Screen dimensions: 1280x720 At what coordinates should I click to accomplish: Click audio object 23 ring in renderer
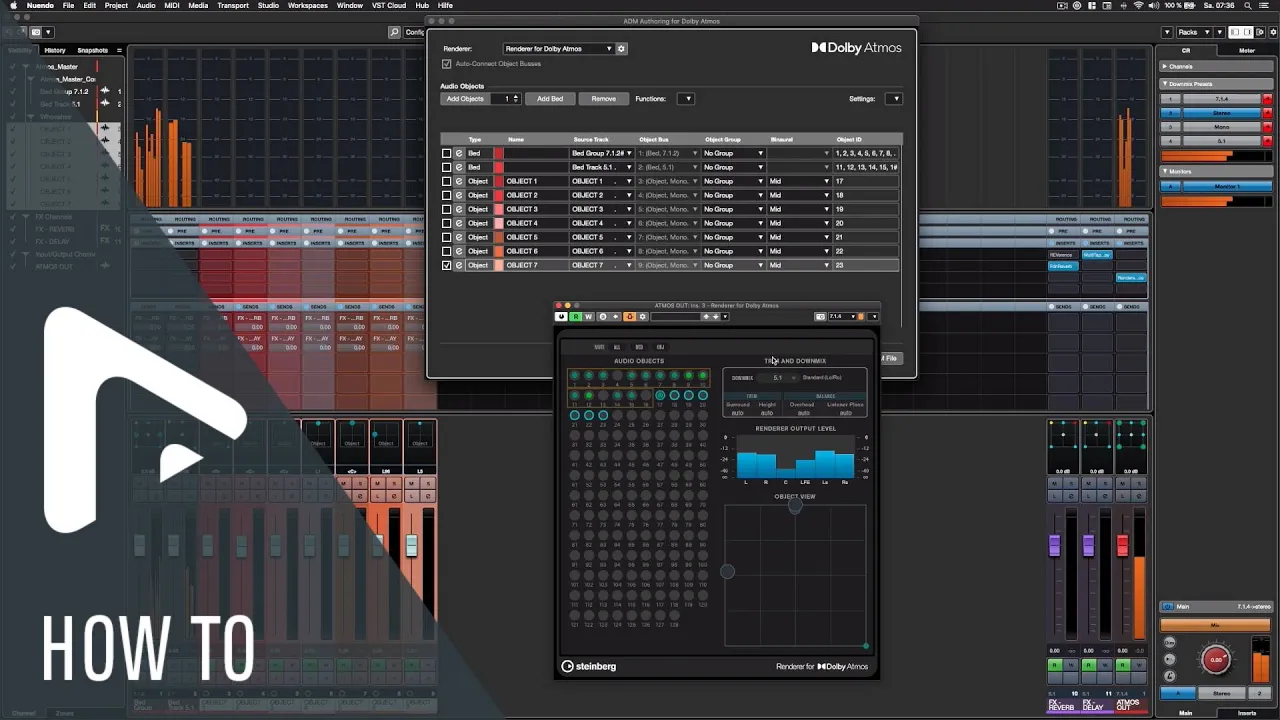[603, 415]
